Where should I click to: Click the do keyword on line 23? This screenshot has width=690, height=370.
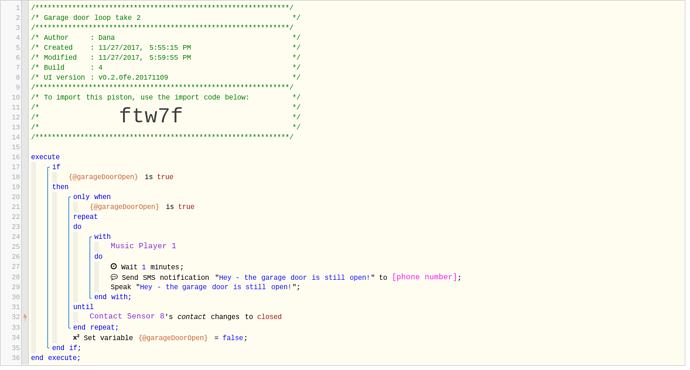77,227
